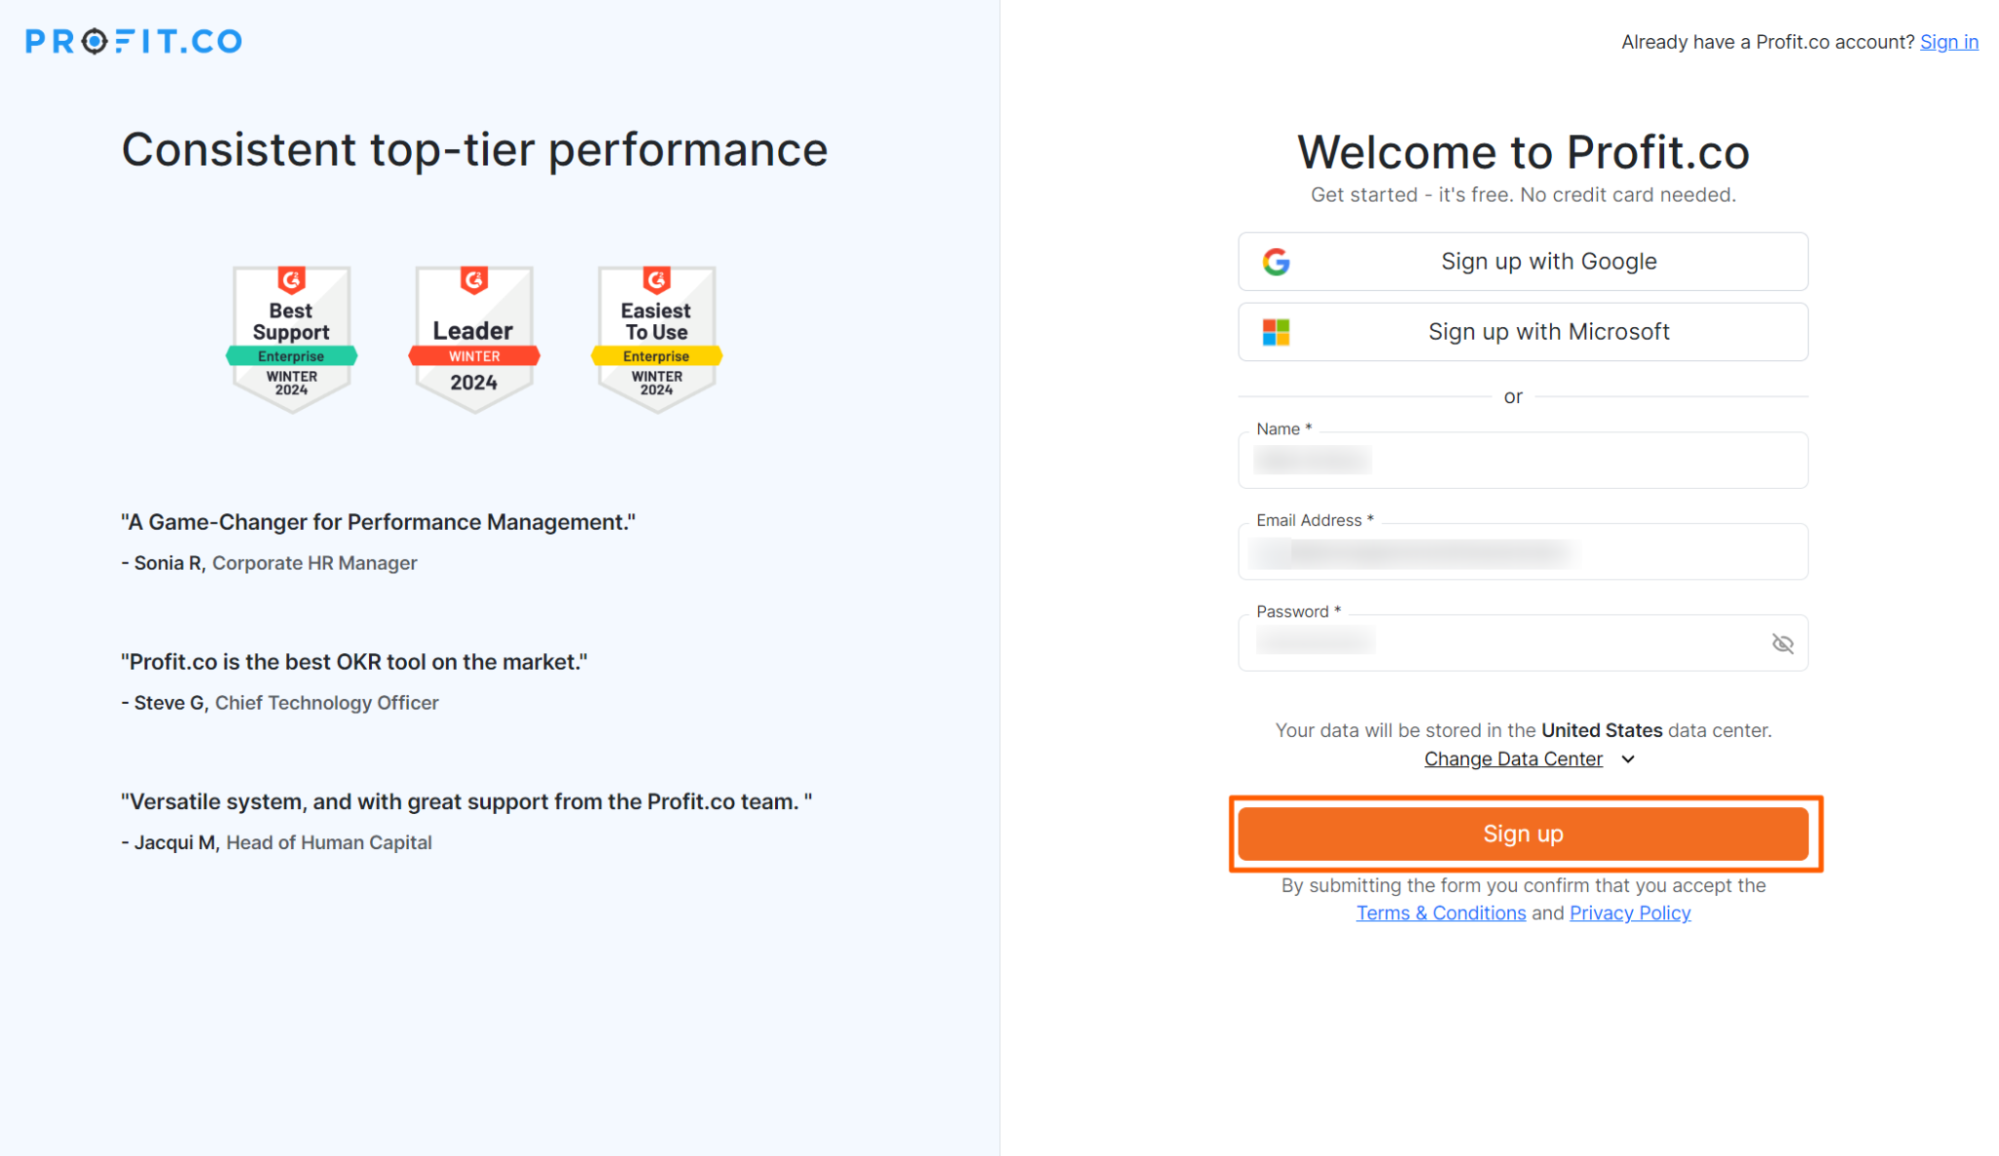Click the orange Sign up button
Viewport: 1999px width, 1156px height.
[1523, 834]
